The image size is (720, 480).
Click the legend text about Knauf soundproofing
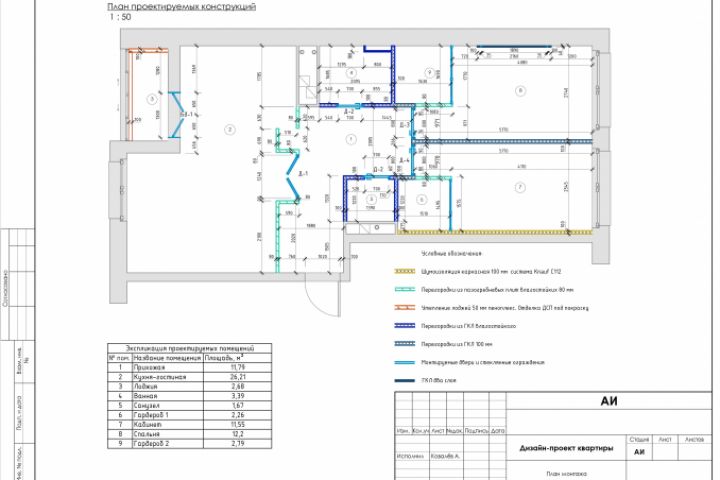click(x=491, y=271)
